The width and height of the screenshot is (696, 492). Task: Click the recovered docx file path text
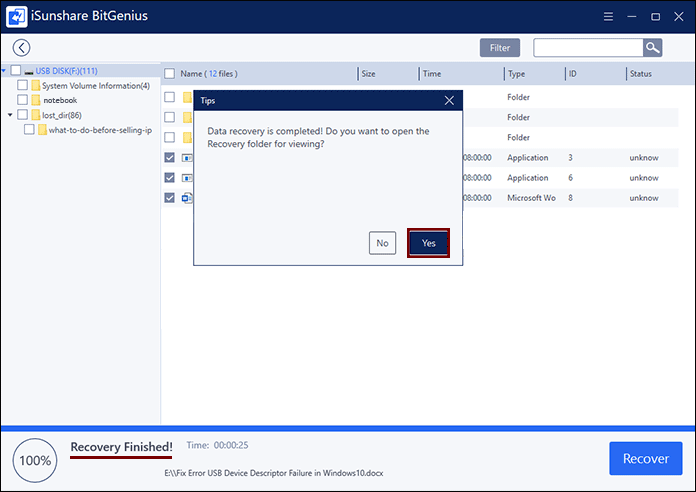pos(273,473)
